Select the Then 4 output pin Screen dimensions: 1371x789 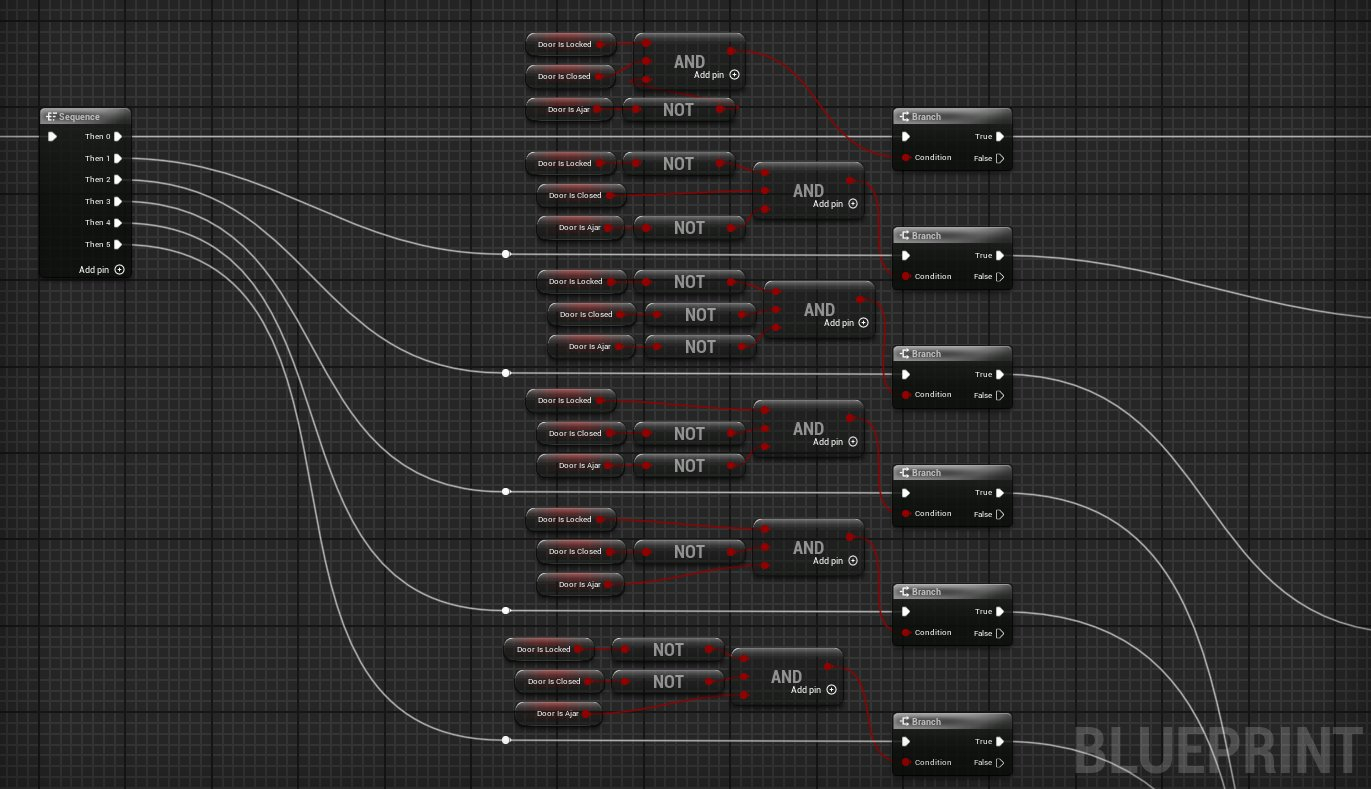point(118,223)
